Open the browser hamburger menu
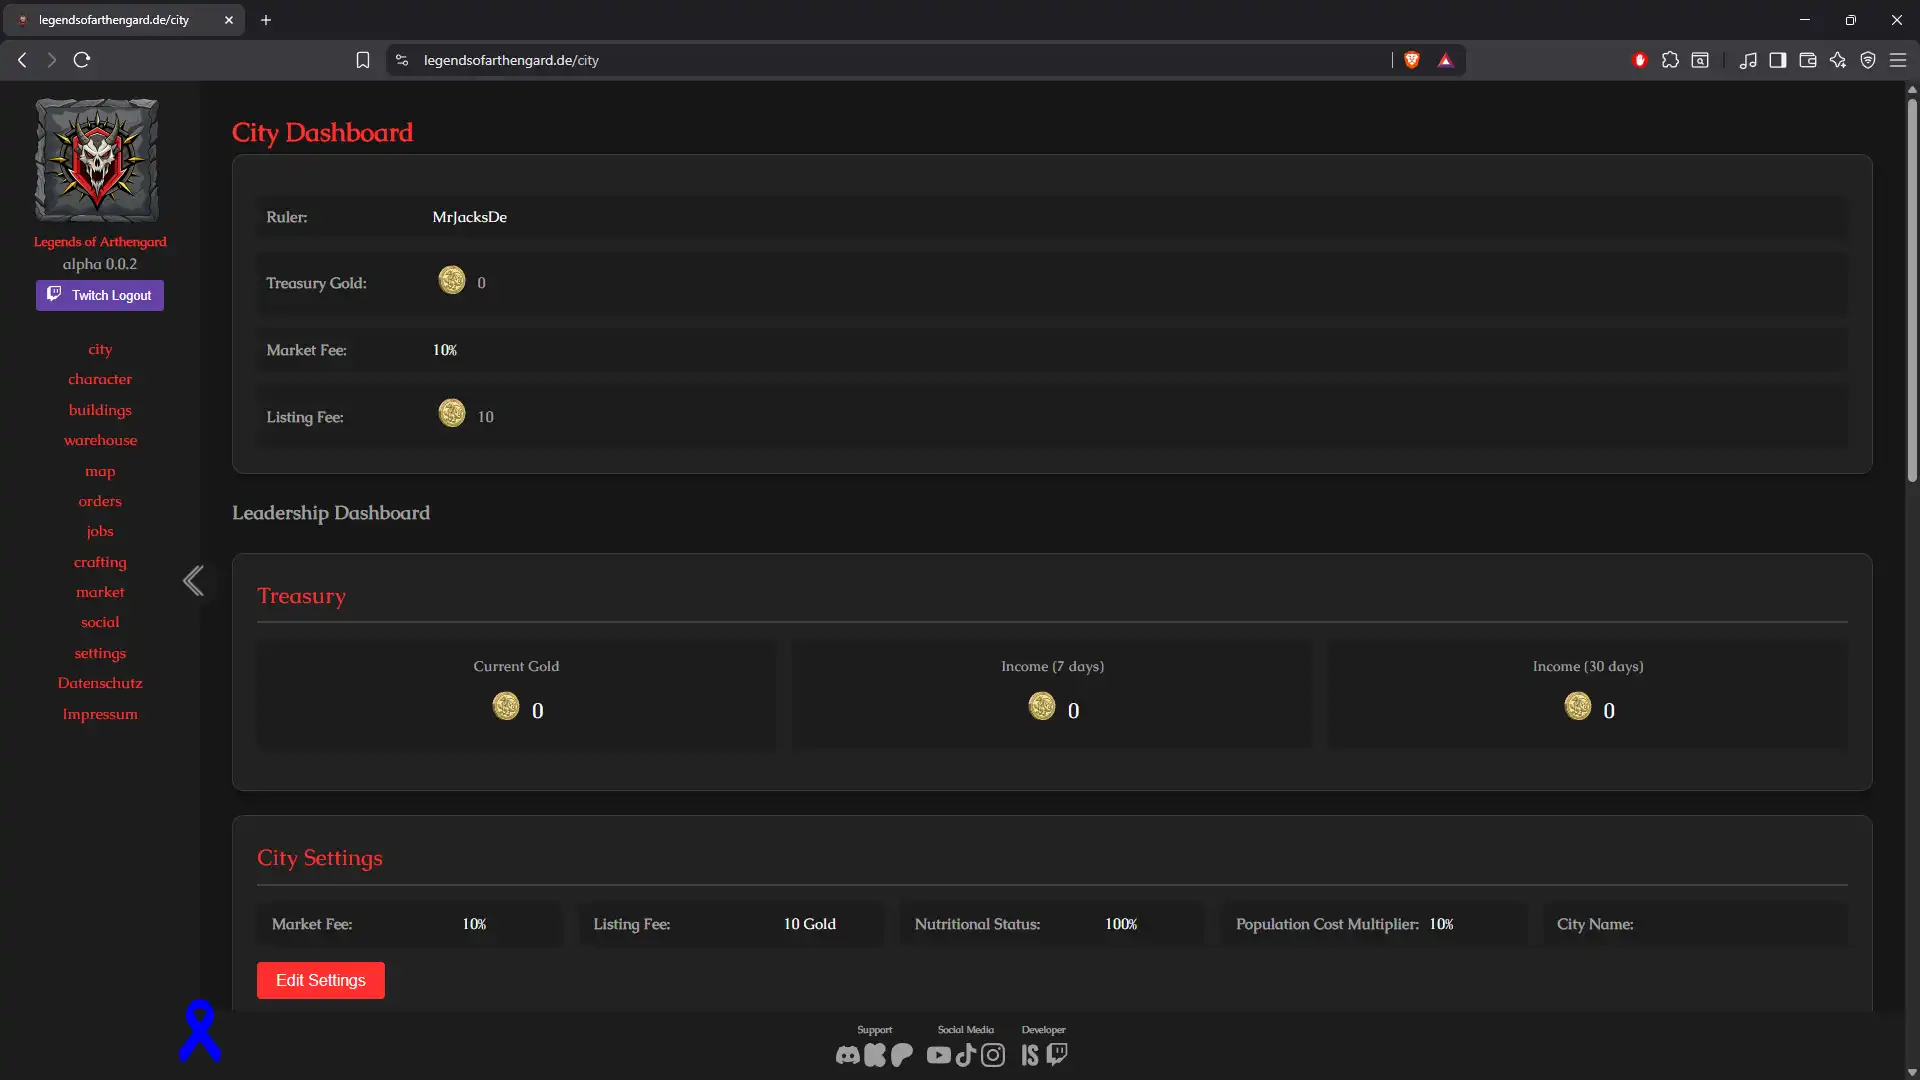This screenshot has height=1080, width=1920. click(x=1897, y=60)
